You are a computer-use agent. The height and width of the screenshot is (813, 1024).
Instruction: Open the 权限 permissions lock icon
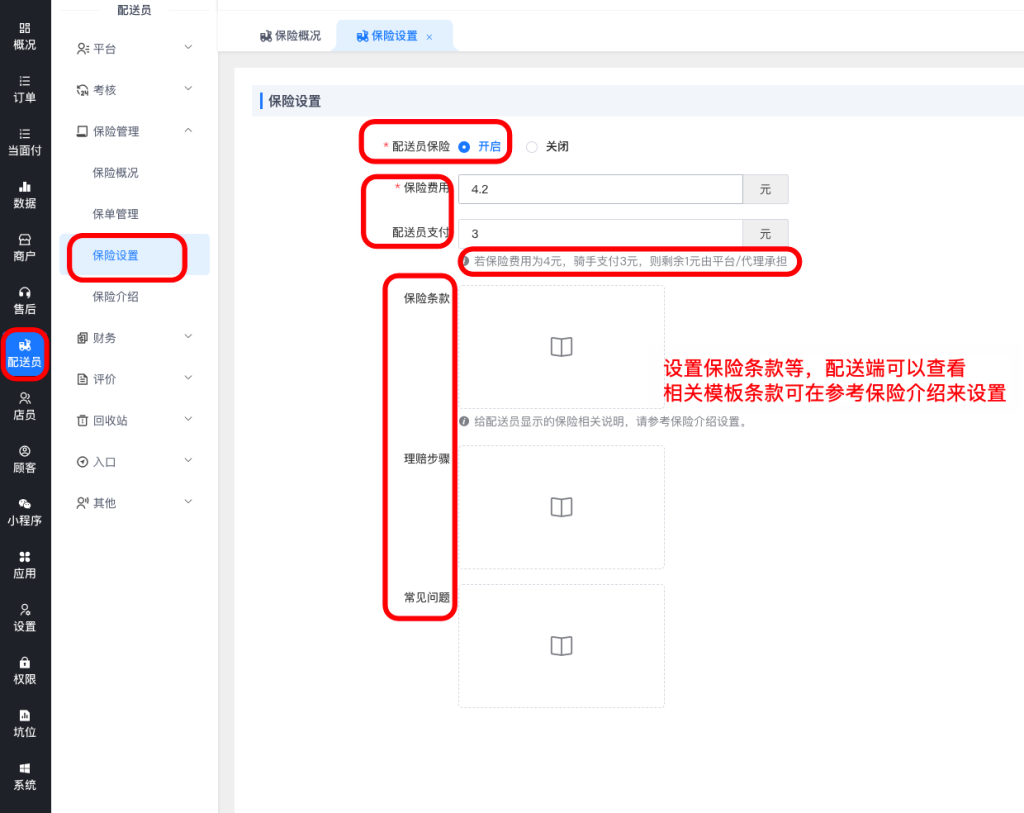click(25, 670)
